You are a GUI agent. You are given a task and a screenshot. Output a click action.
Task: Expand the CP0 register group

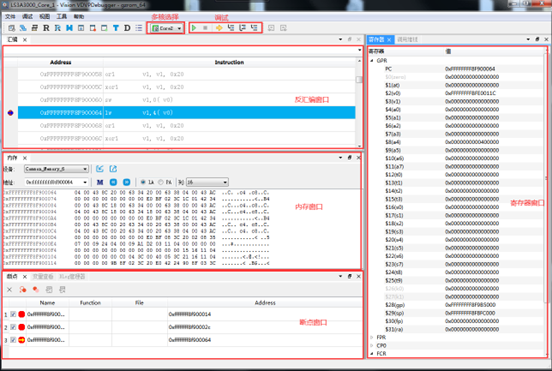coord(372,345)
